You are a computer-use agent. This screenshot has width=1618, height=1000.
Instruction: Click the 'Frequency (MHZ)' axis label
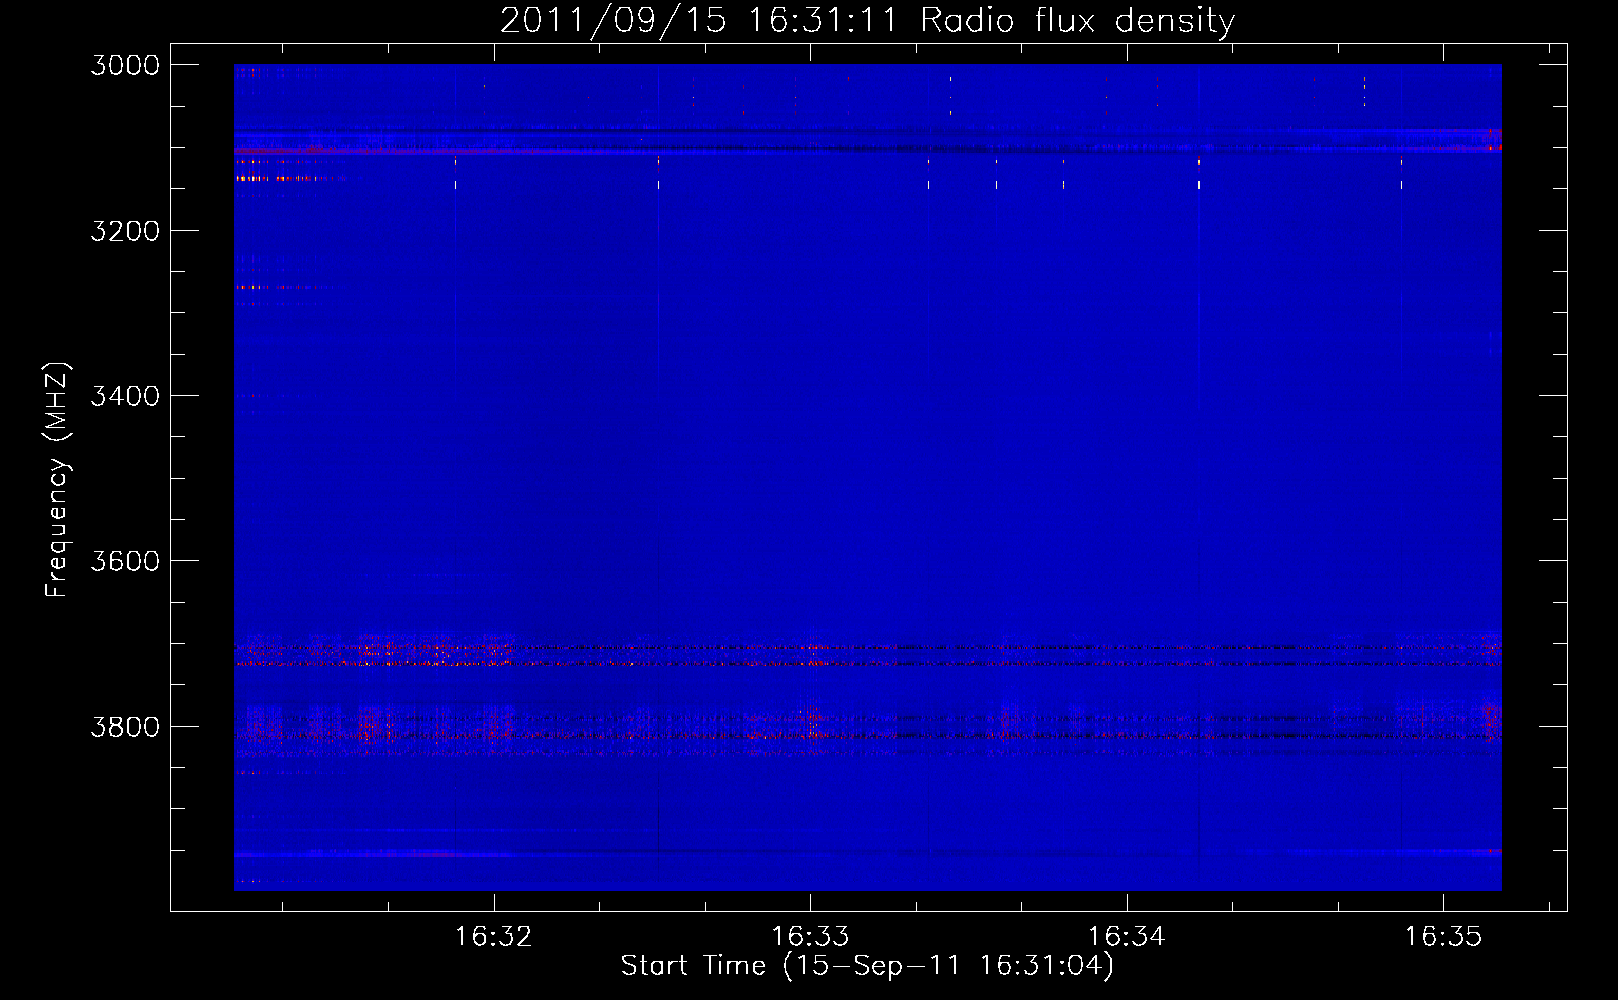(57, 480)
